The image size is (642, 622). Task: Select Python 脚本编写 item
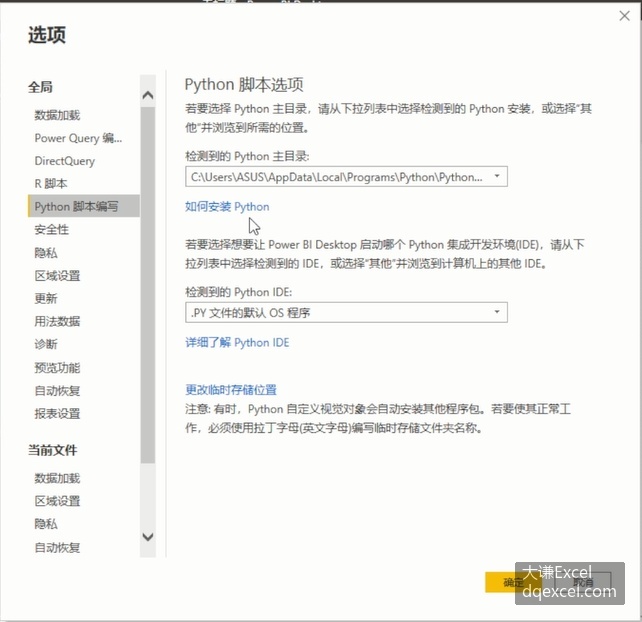pyautogui.click(x=84, y=206)
